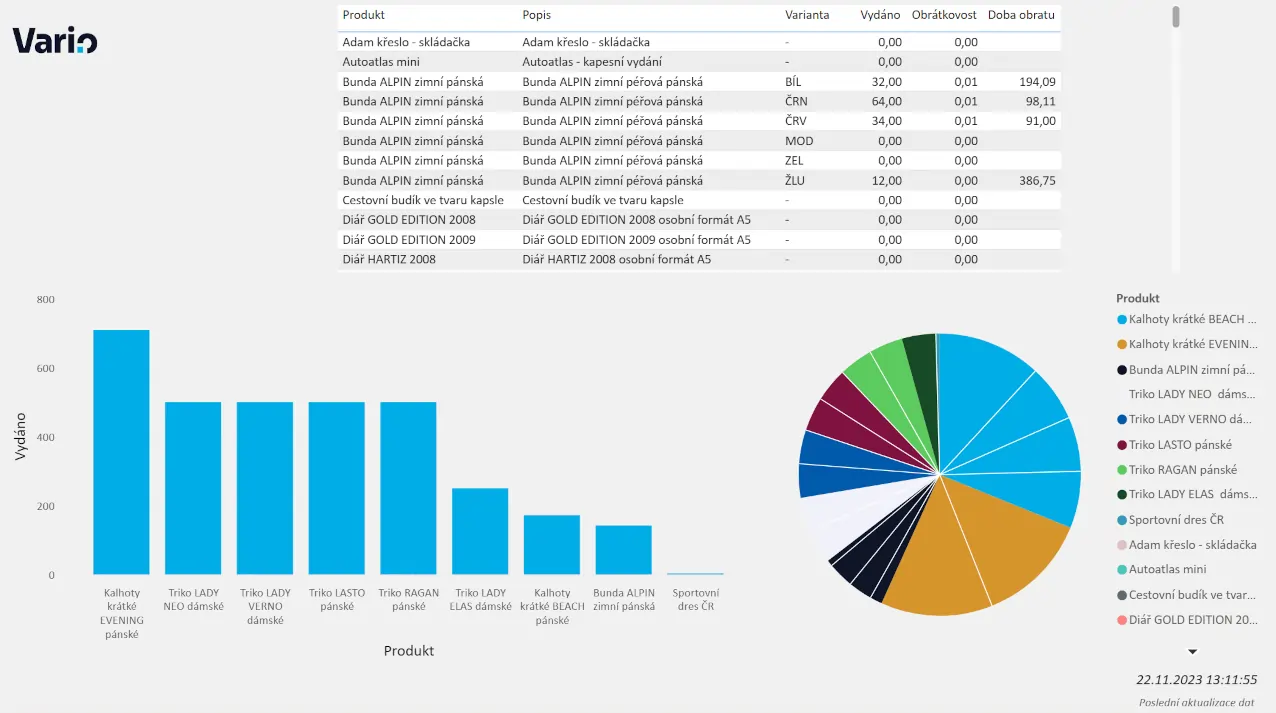Click the Triko RAGAN pánské legend marker

pos(1122,470)
